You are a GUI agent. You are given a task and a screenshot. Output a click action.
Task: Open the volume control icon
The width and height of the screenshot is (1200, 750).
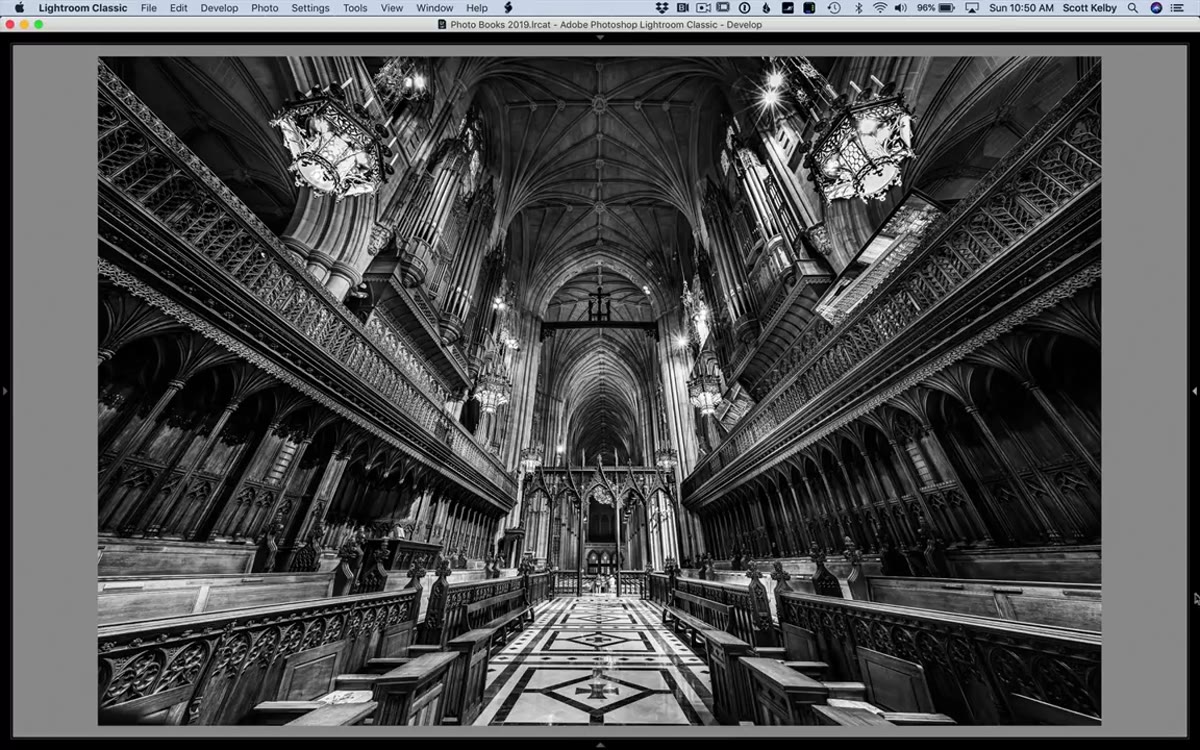point(900,8)
